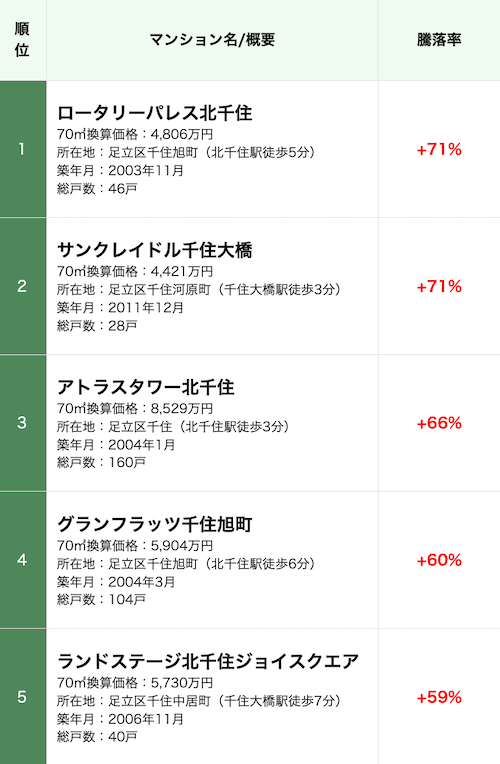Click the 順位 column header
500x764 pixels.
22,40
